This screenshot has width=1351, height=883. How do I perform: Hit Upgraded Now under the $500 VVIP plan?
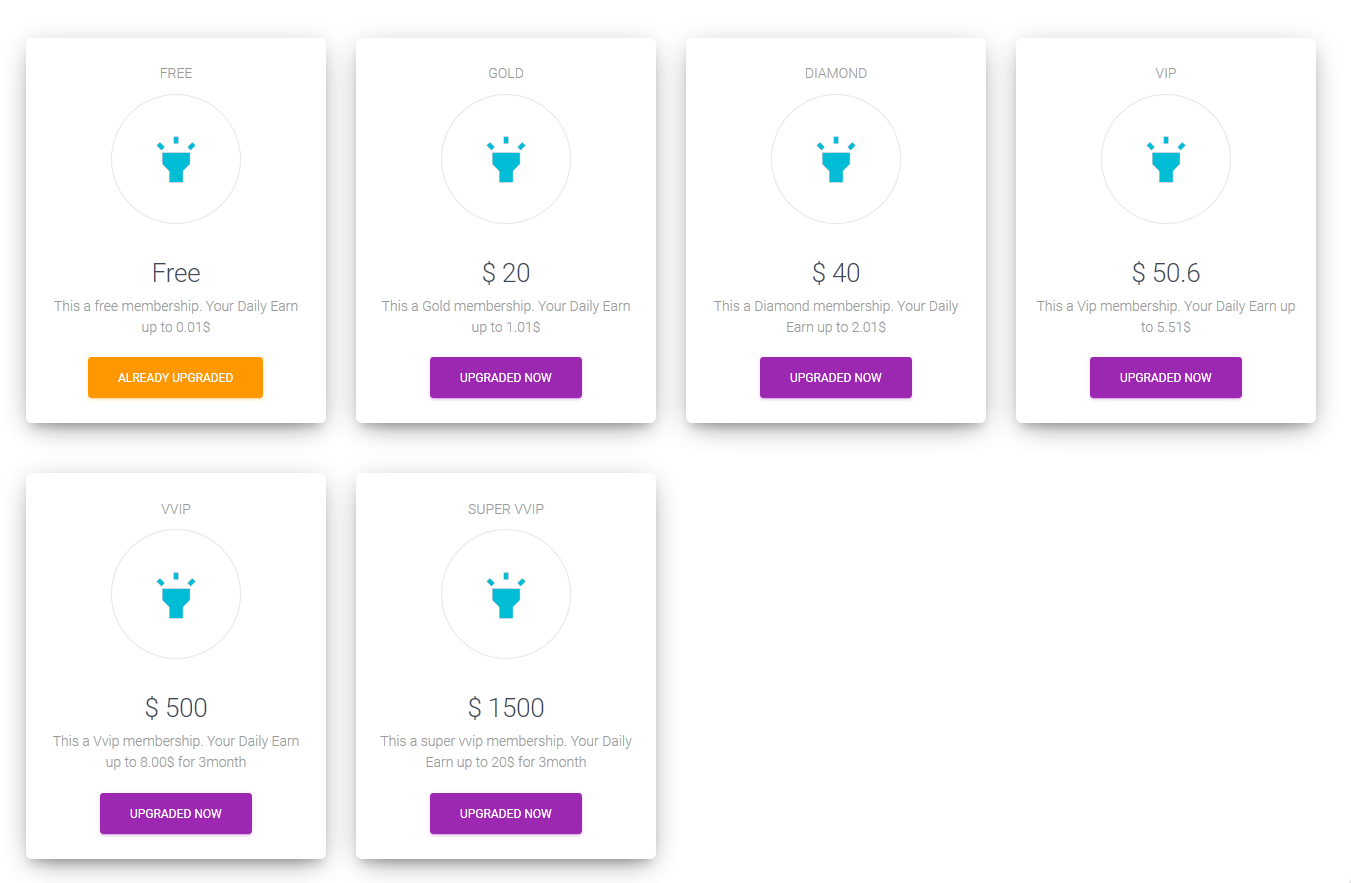coord(176,814)
